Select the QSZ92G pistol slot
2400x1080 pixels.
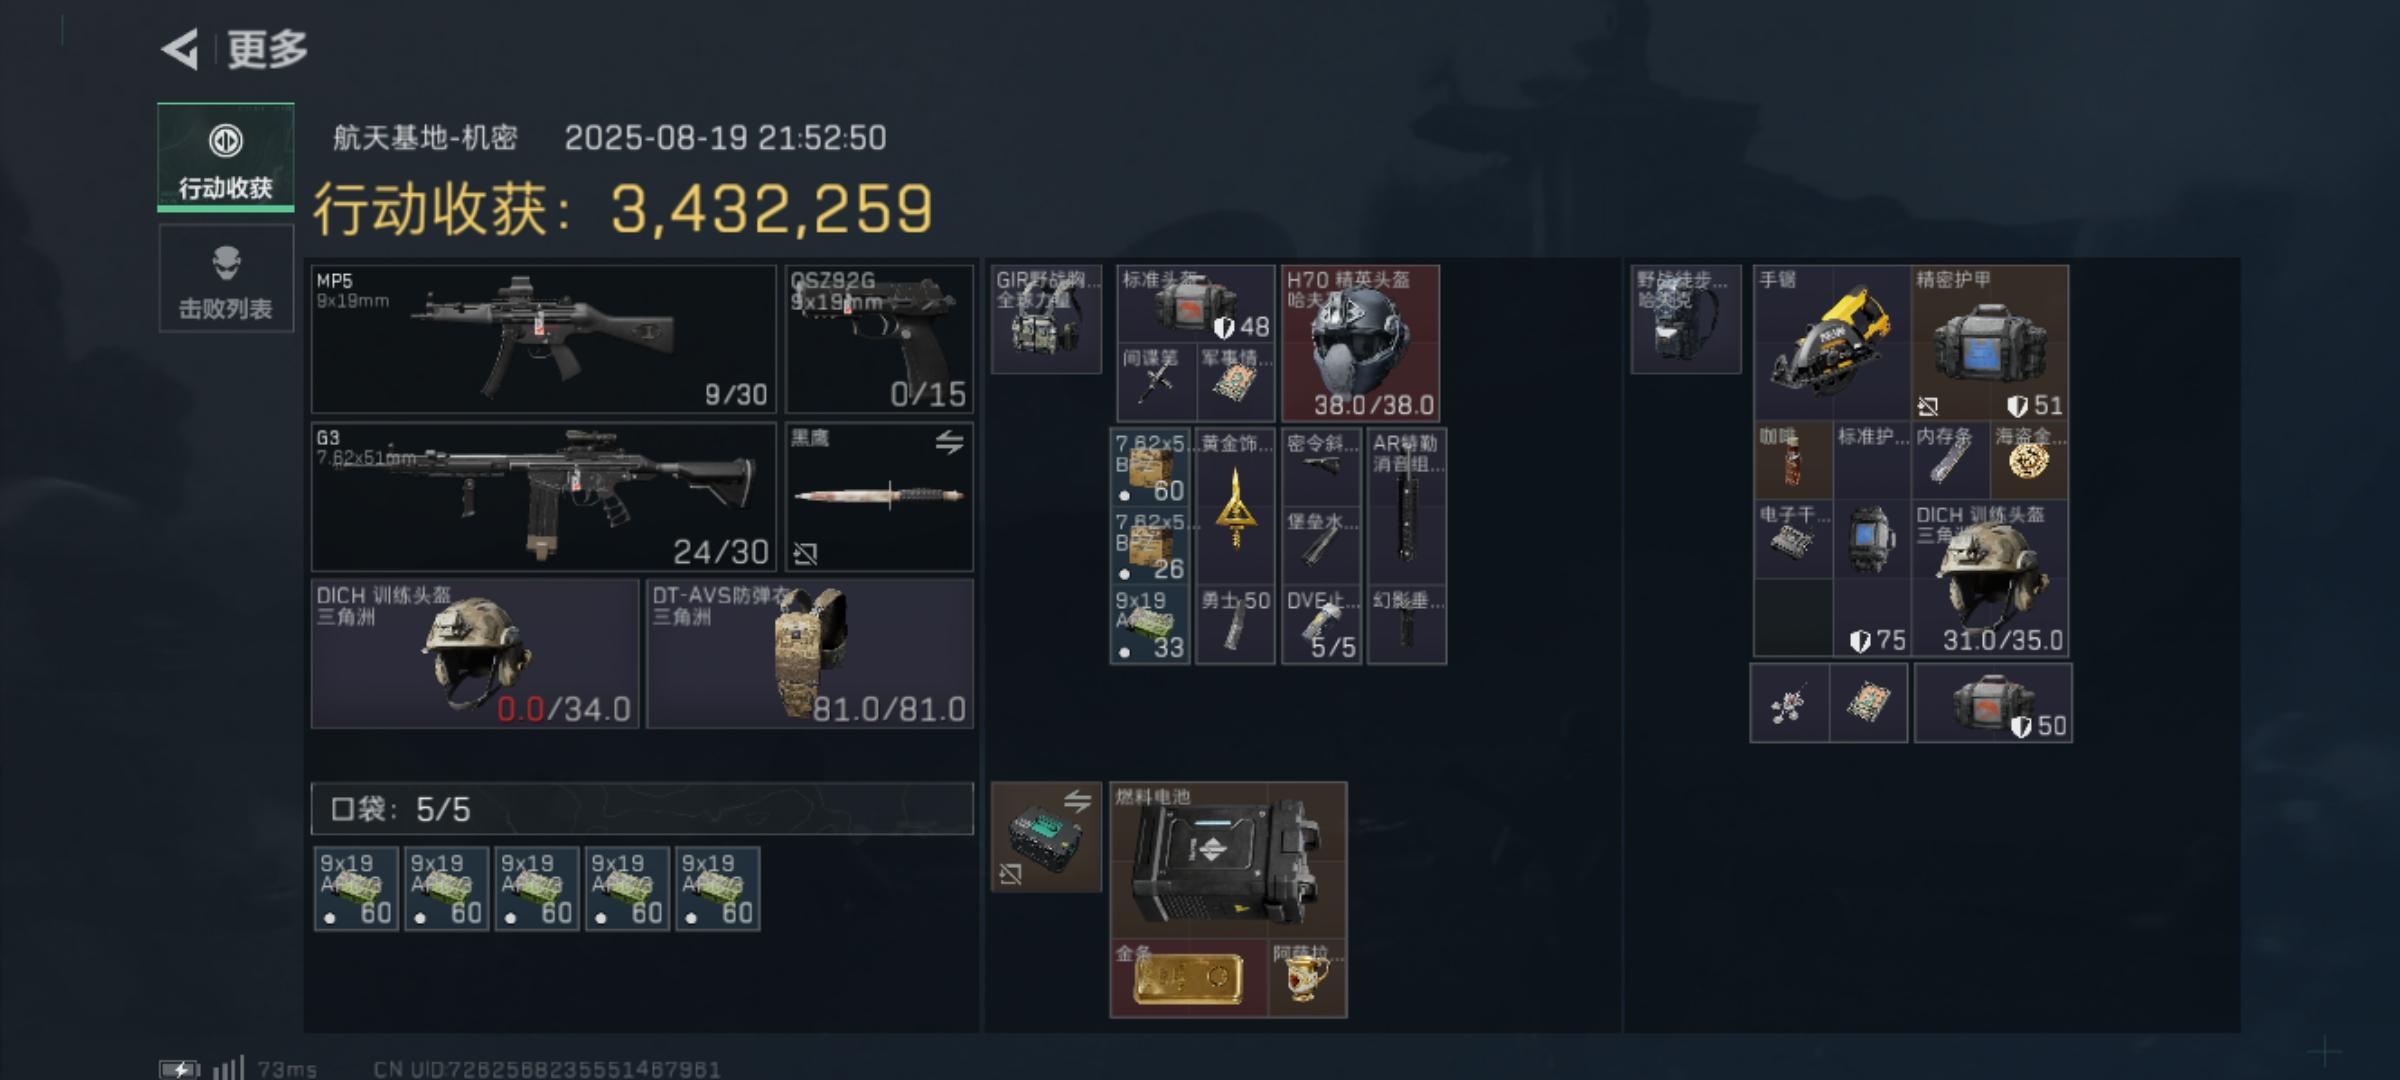879,339
